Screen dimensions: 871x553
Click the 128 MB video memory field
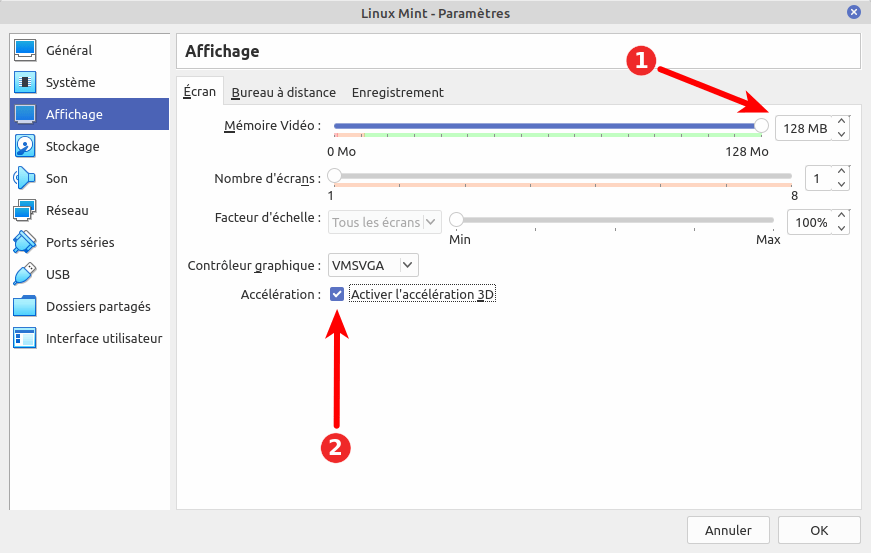click(804, 128)
